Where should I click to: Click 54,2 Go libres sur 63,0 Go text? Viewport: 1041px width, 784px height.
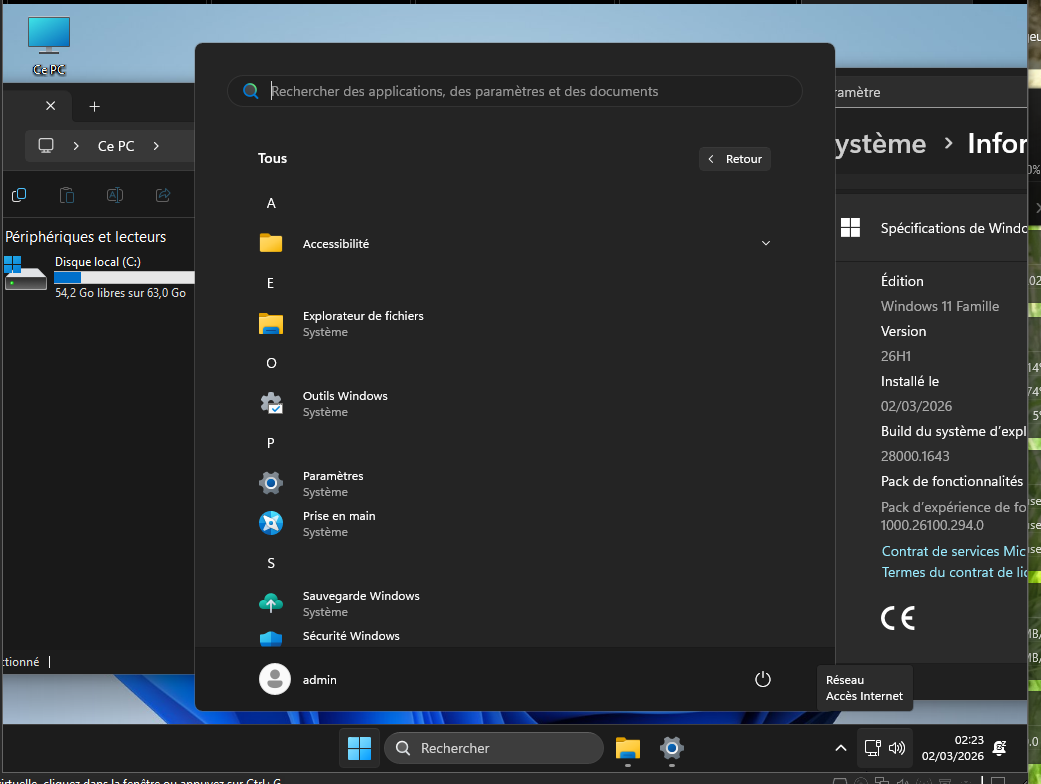coord(120,293)
